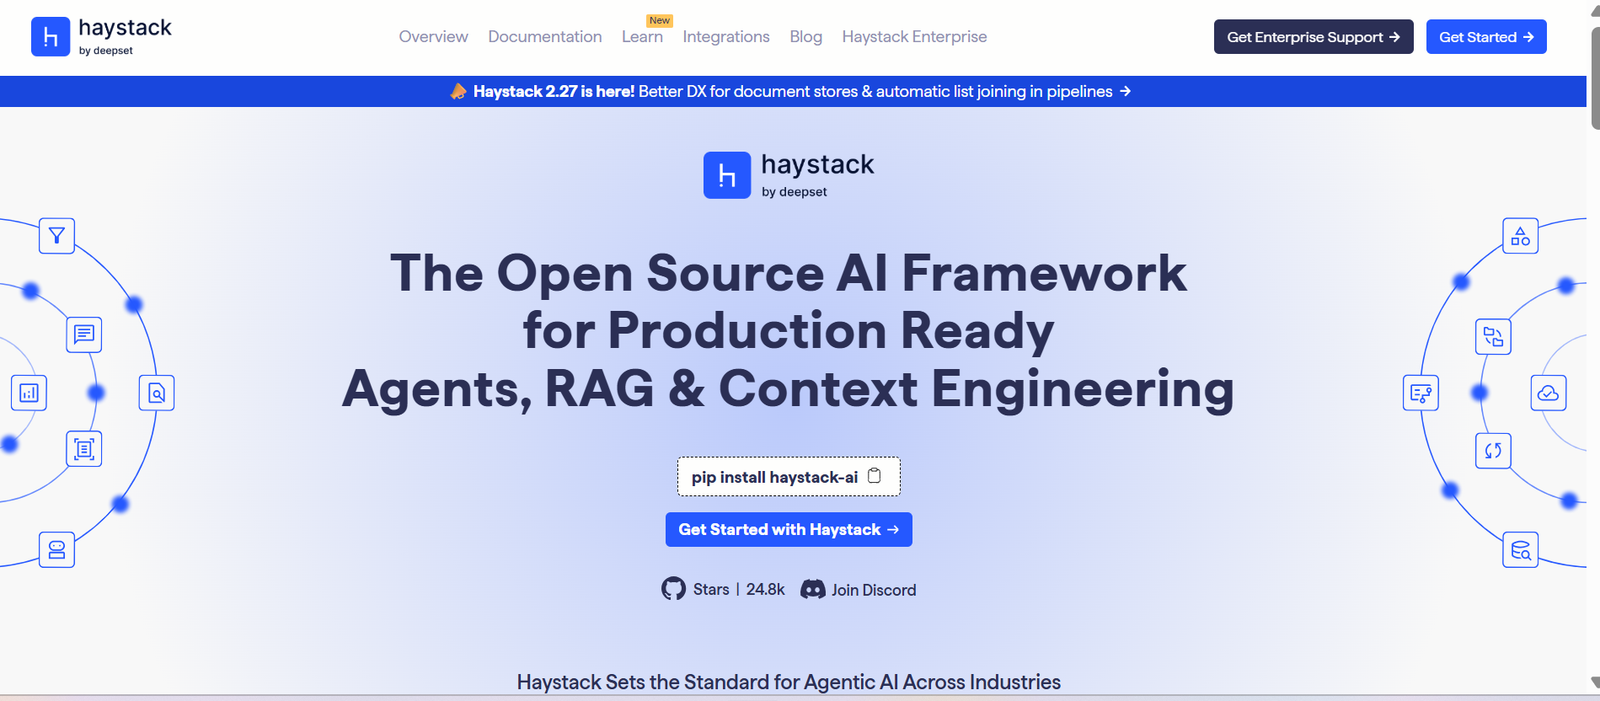Open the Haystack Enterprise nav link
Image resolution: width=1600 pixels, height=701 pixels.
[x=914, y=37]
